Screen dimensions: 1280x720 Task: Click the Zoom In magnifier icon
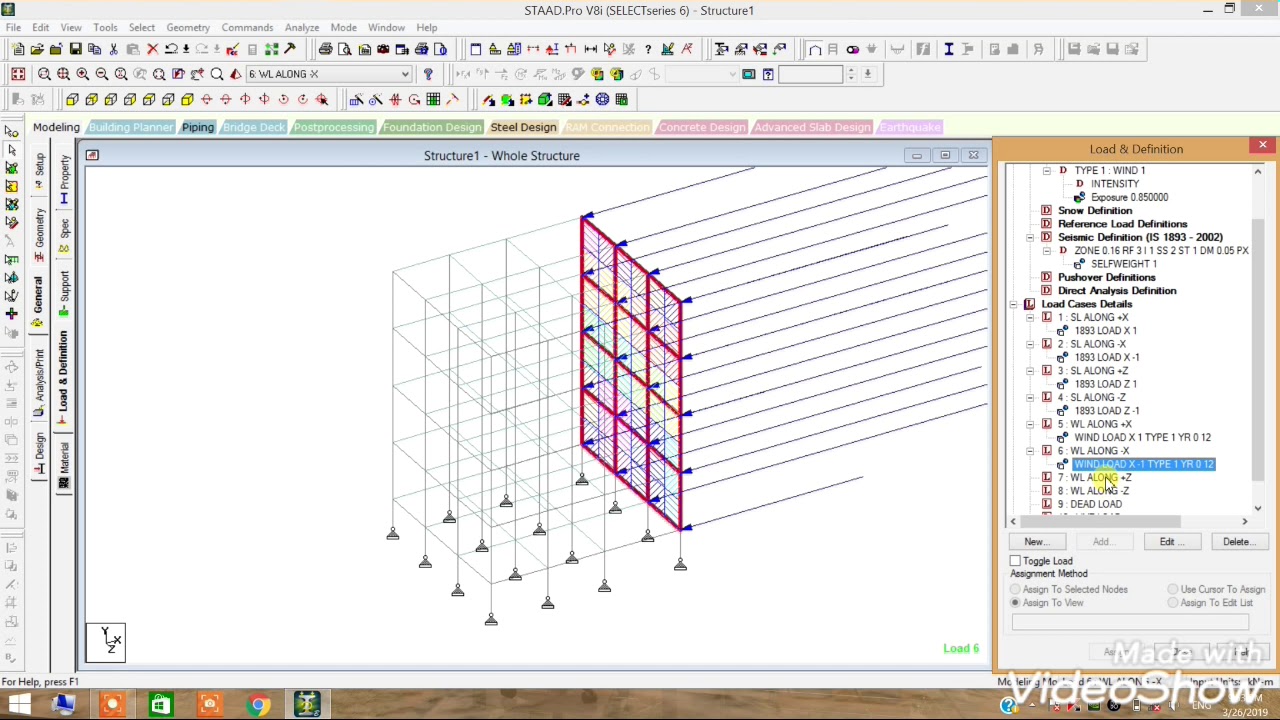tap(83, 74)
